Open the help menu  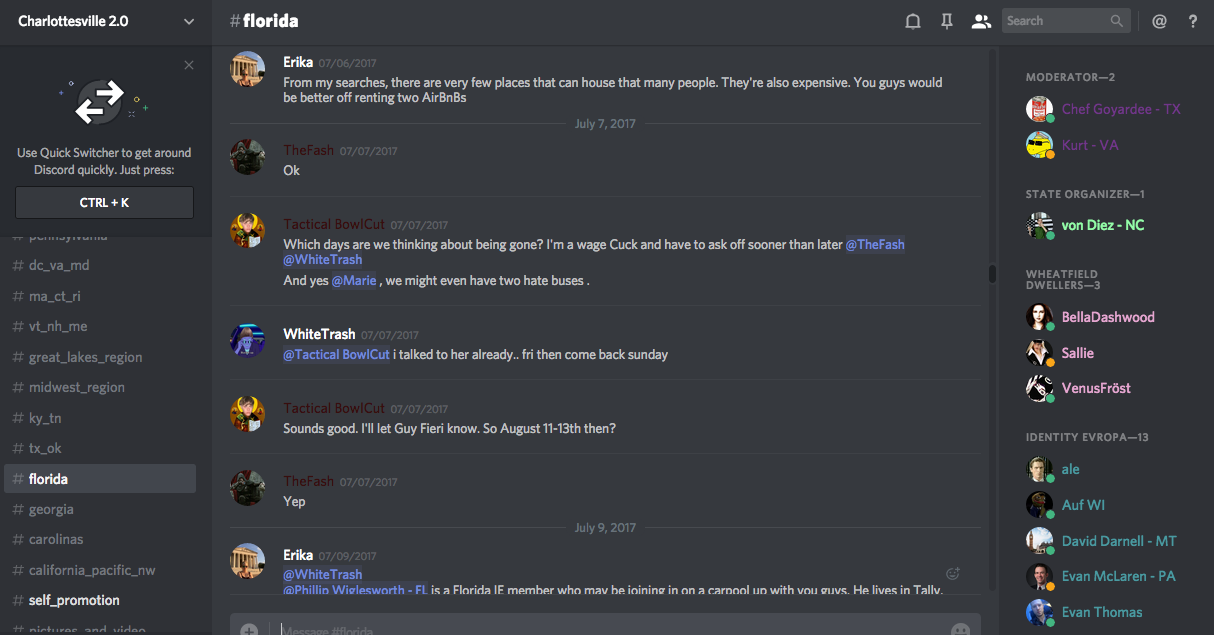[x=1193, y=21]
